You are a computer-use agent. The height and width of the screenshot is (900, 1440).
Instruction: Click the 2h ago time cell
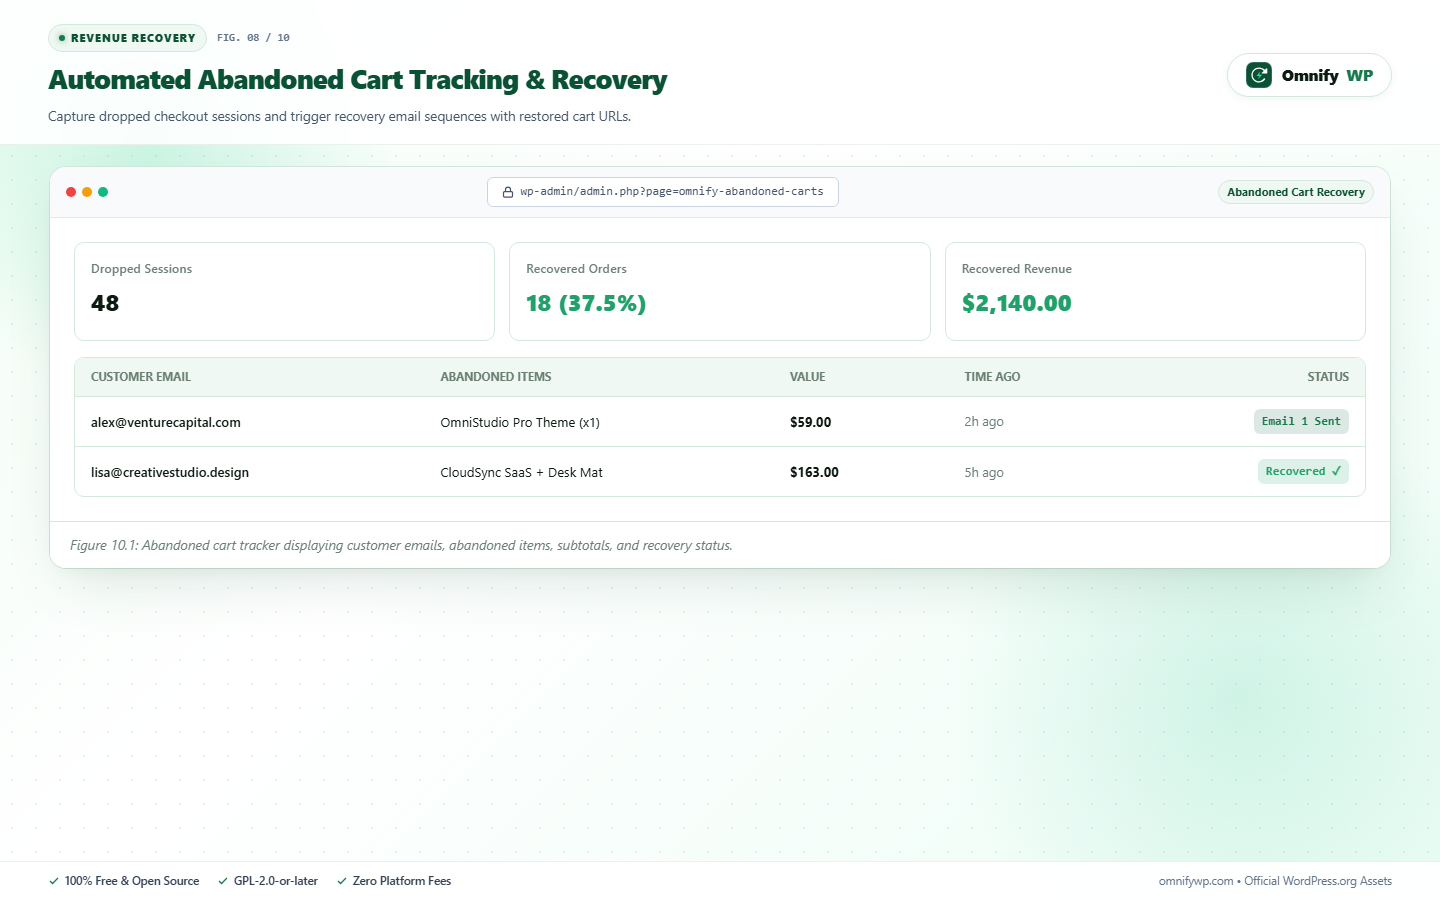[x=984, y=422]
